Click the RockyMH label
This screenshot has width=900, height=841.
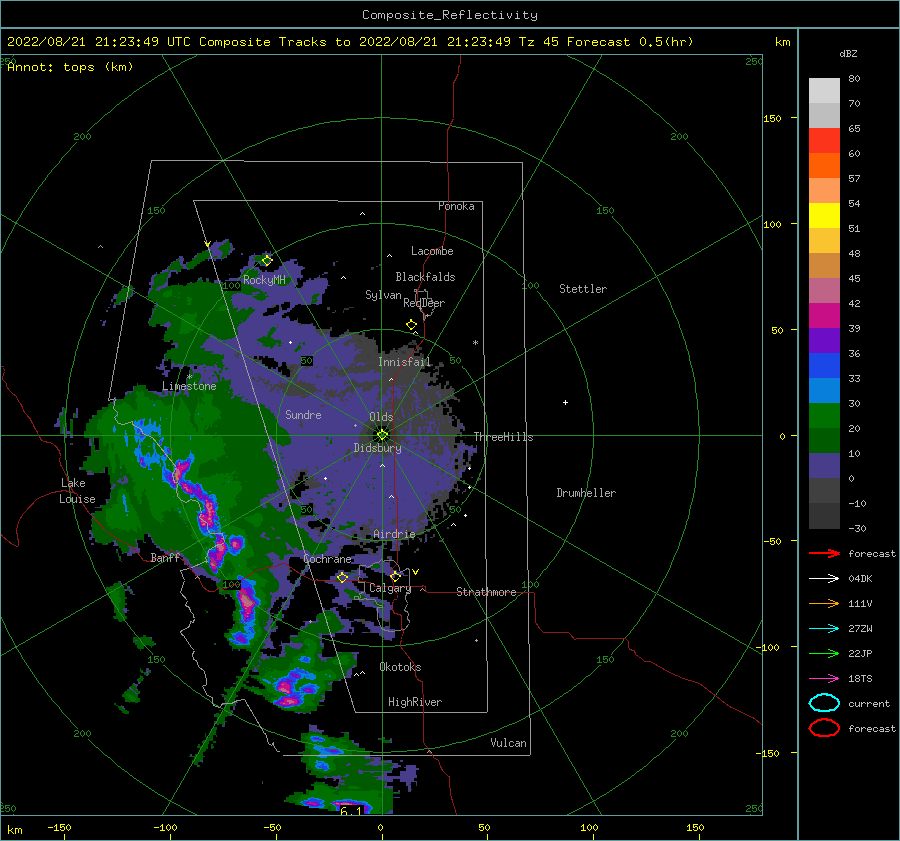(264, 280)
